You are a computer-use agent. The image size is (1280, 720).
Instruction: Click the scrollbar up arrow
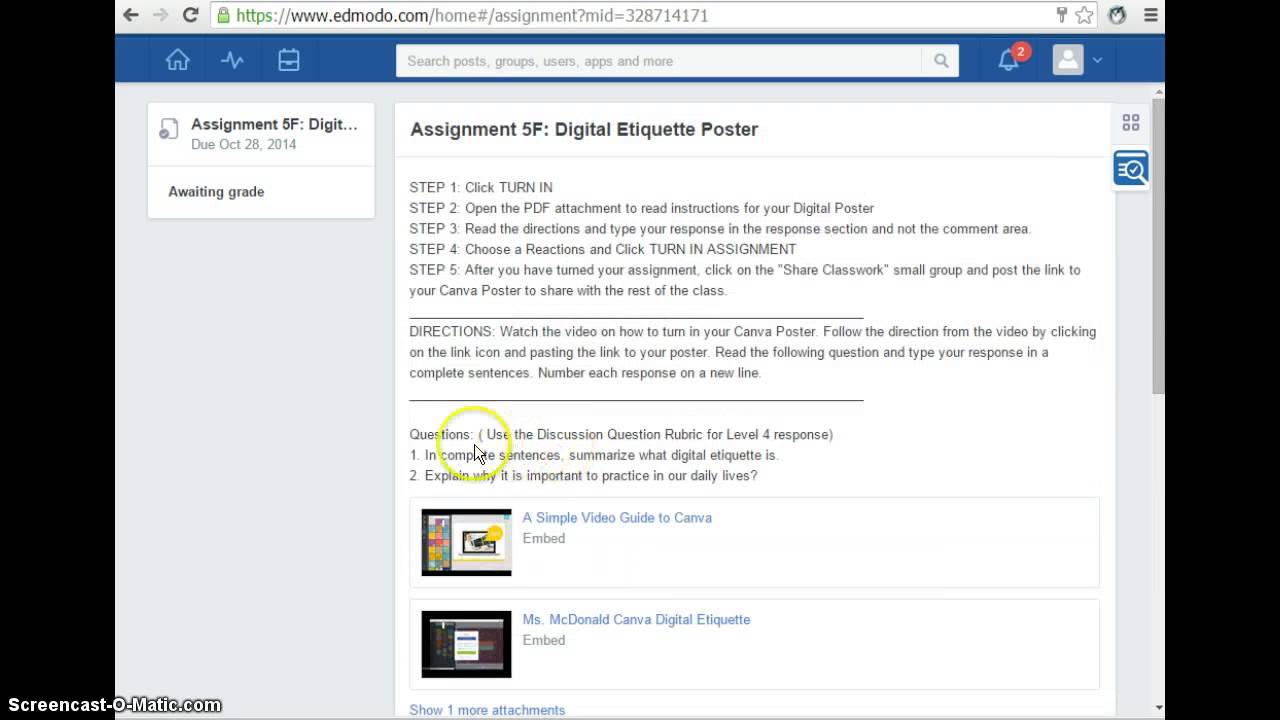pos(1159,91)
